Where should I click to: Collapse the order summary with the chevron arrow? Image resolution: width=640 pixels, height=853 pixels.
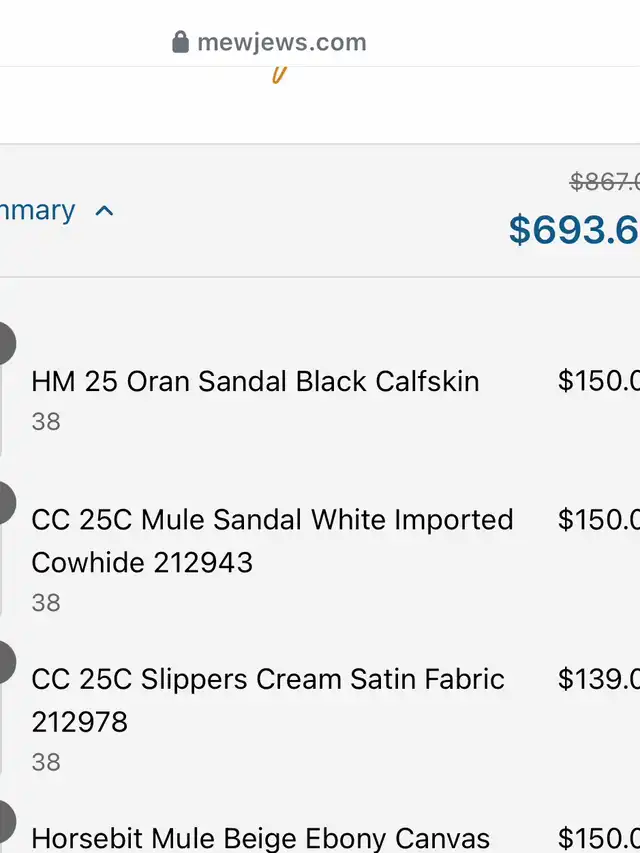[x=104, y=211]
